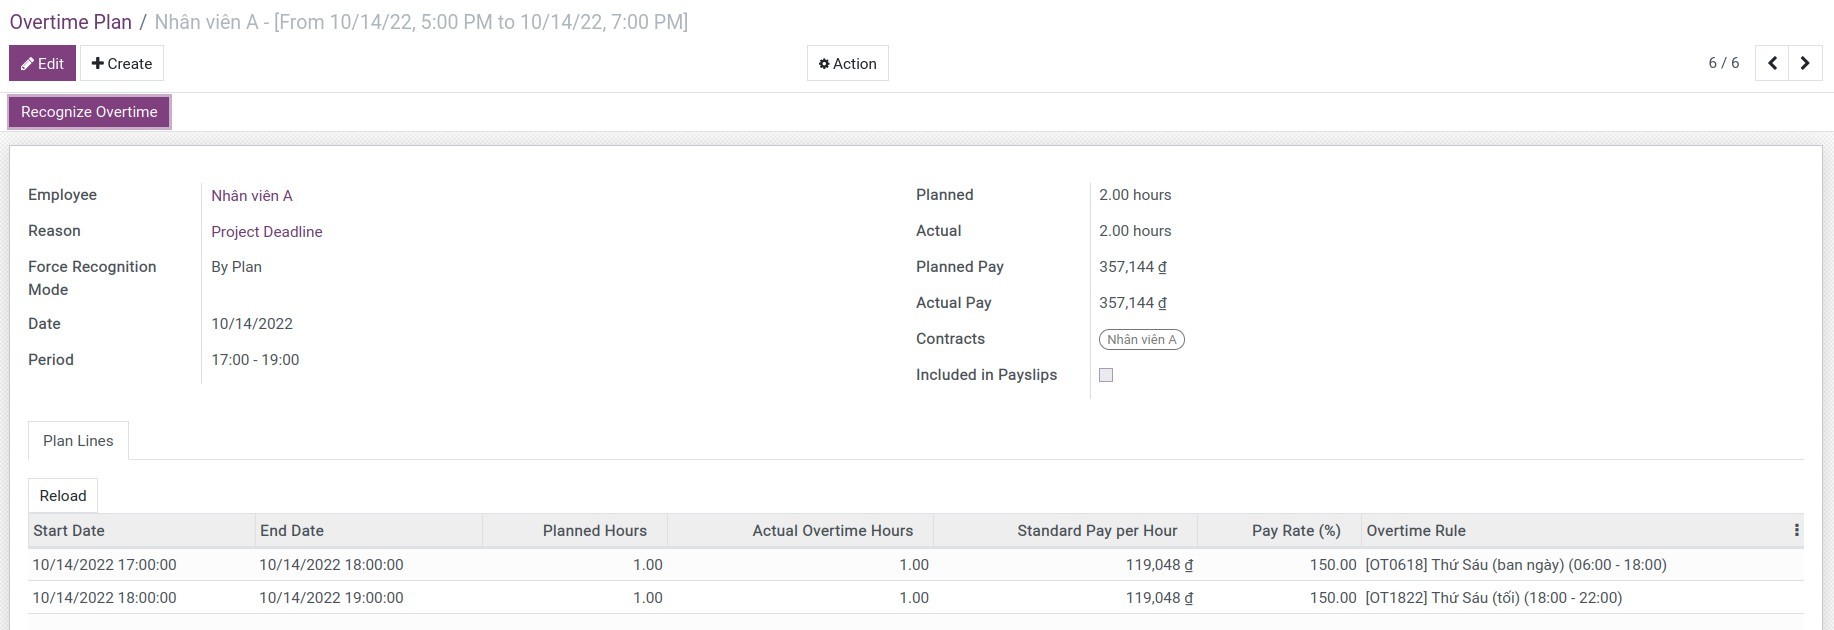1834x630 pixels.
Task: Toggle the Included in Payslips checkbox
Action: coord(1106,375)
